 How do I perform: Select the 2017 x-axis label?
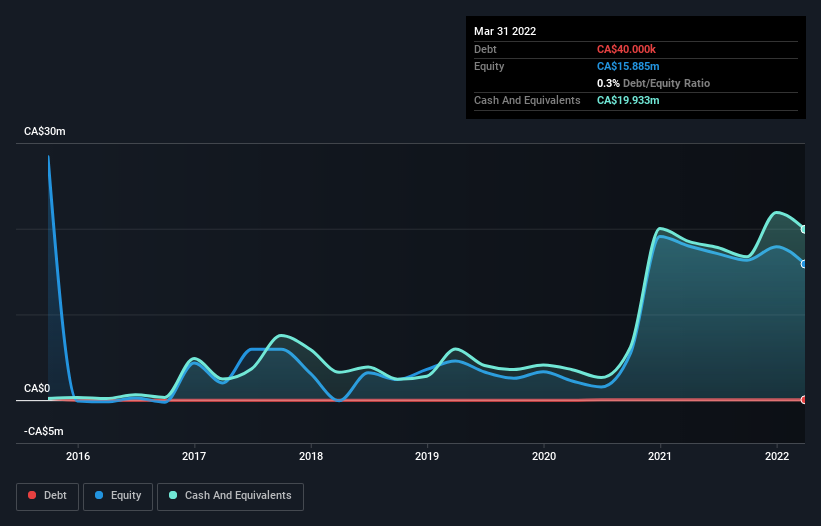pos(194,456)
